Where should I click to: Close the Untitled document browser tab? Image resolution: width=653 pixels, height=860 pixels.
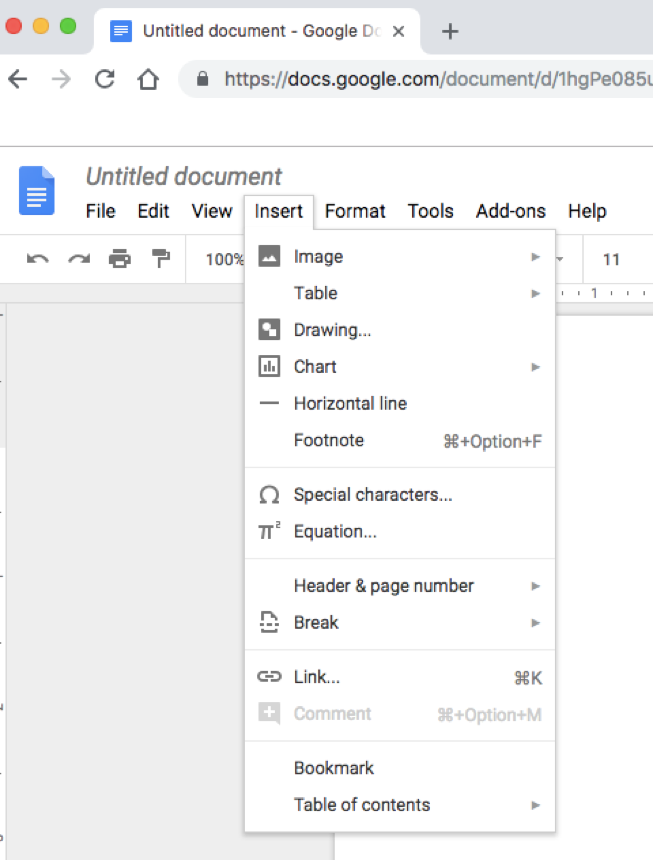[x=399, y=31]
